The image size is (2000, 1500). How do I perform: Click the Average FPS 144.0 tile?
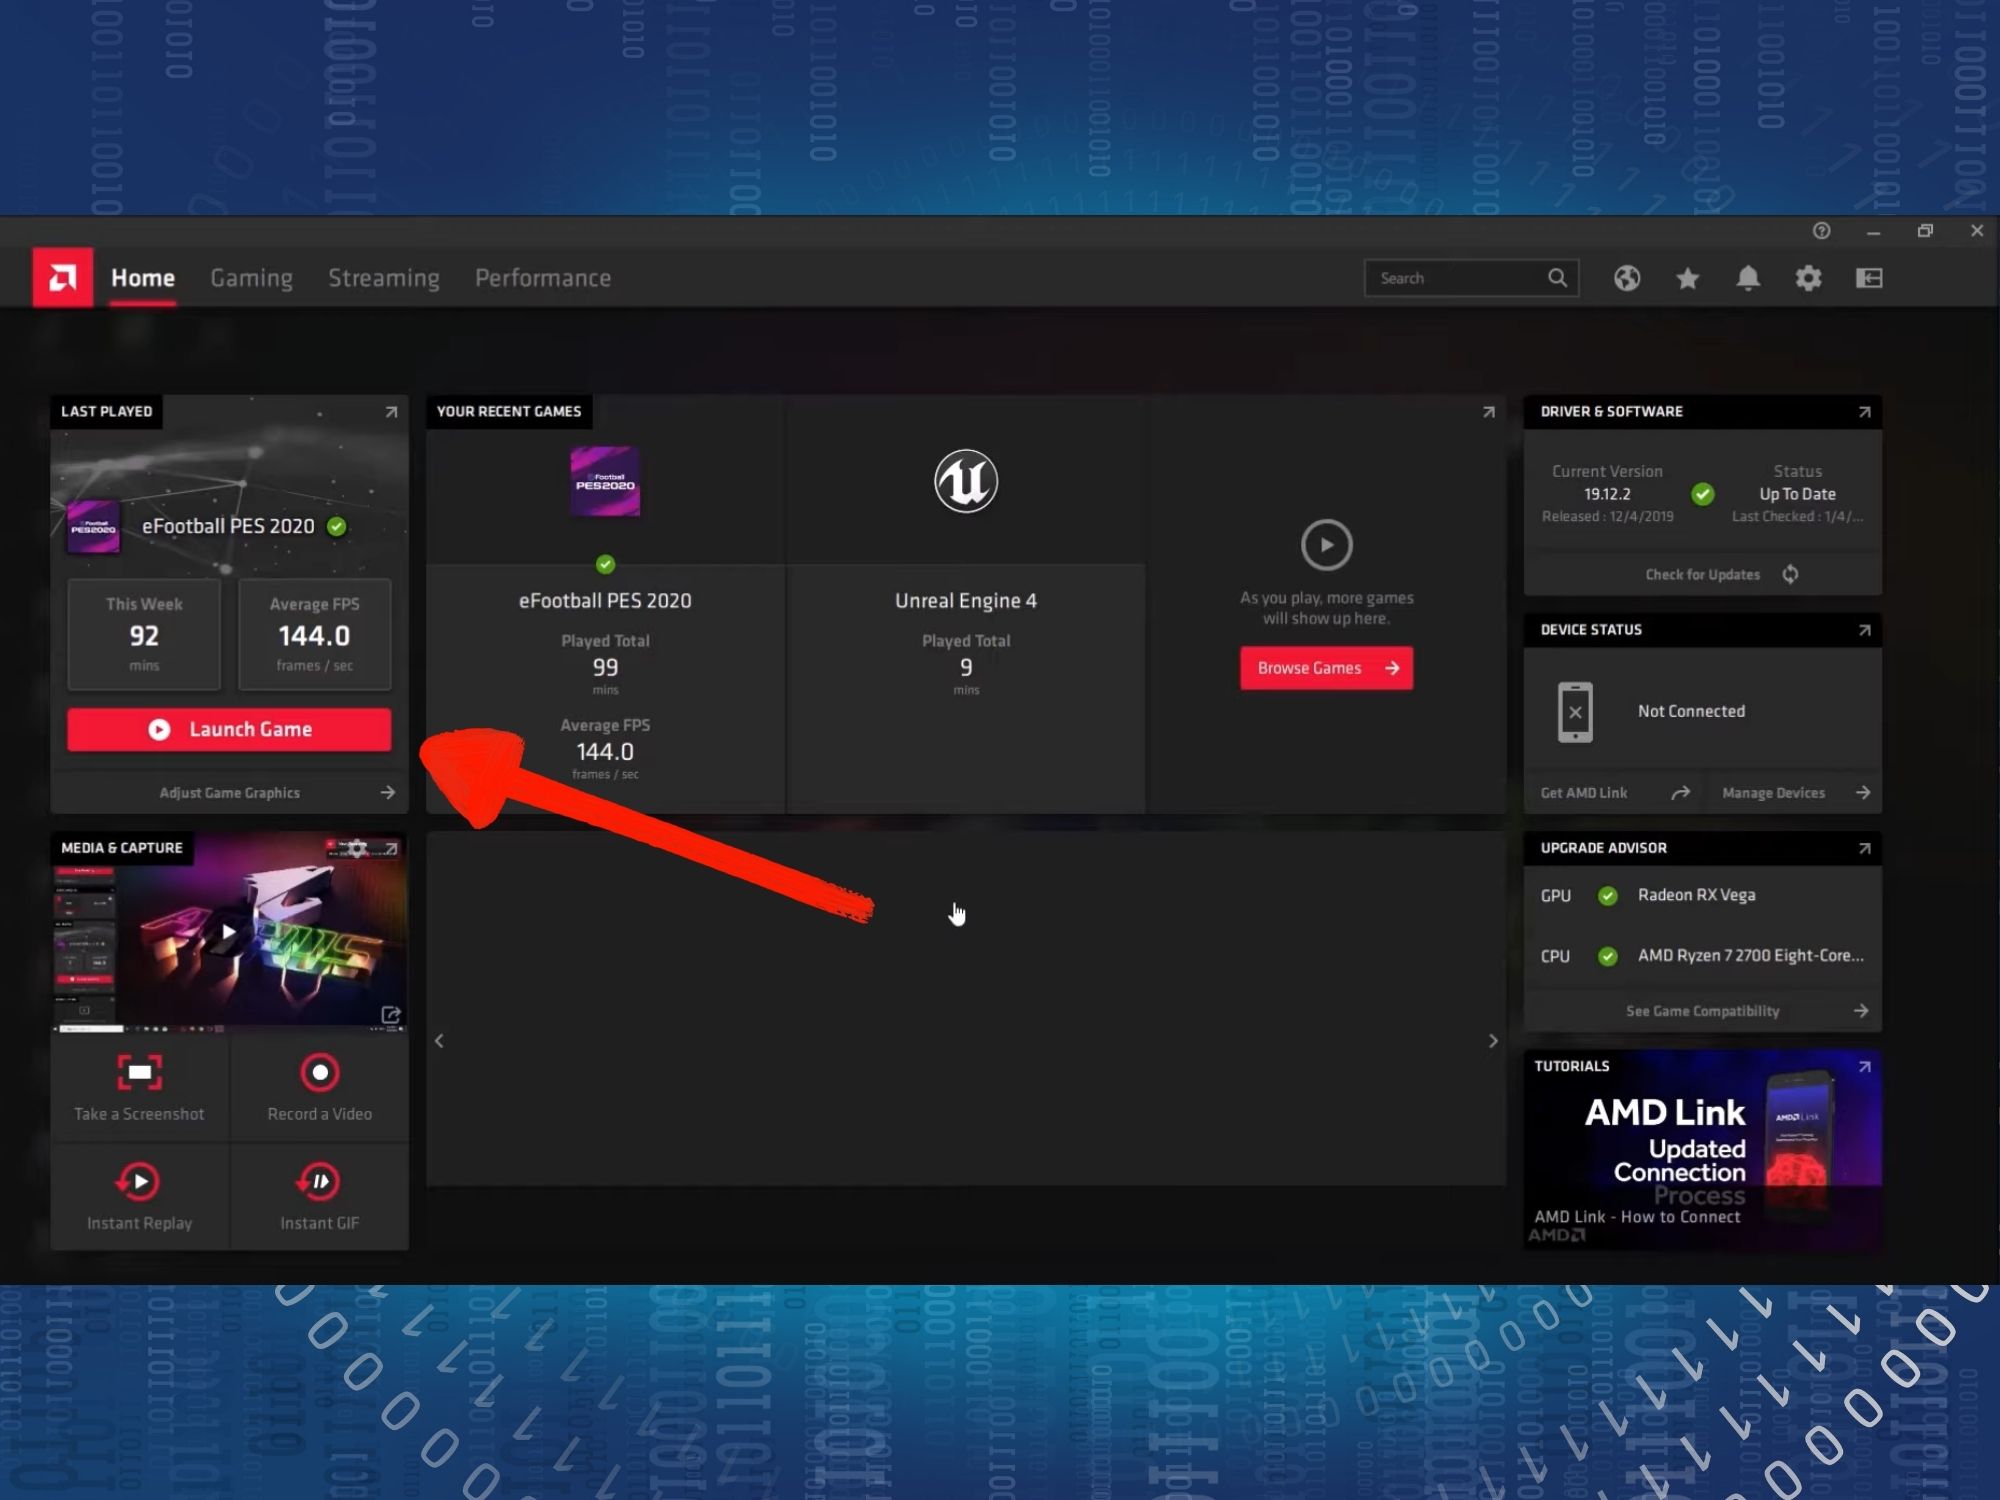click(x=314, y=634)
